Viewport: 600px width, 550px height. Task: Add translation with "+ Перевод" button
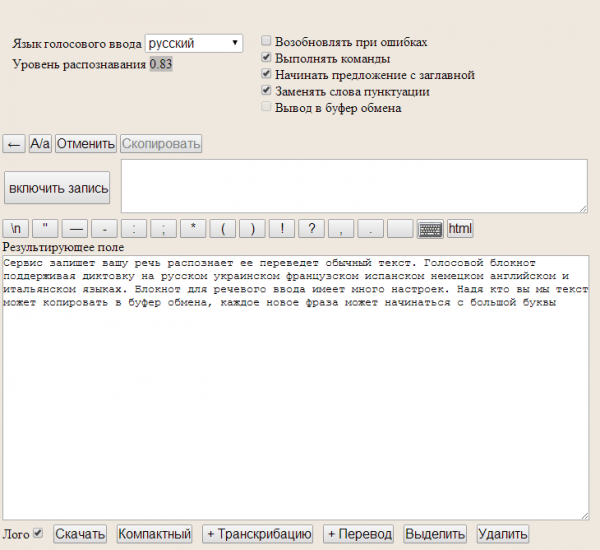[x=358, y=534]
